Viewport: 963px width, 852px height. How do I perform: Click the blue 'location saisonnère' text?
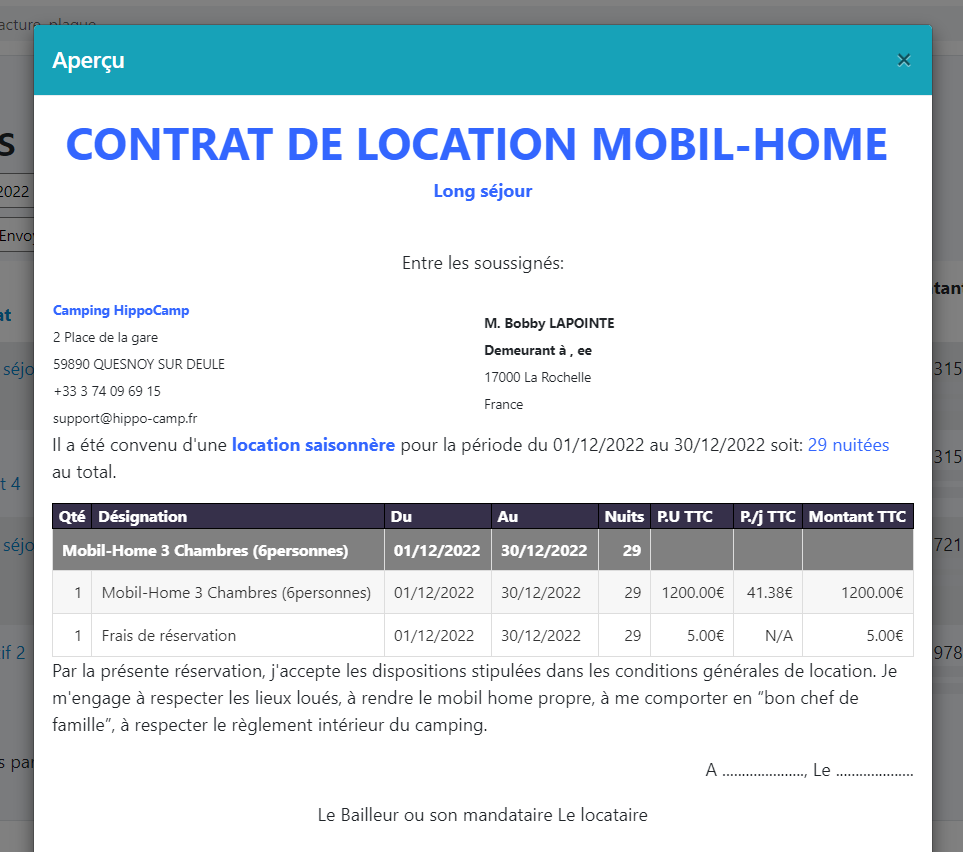313,445
